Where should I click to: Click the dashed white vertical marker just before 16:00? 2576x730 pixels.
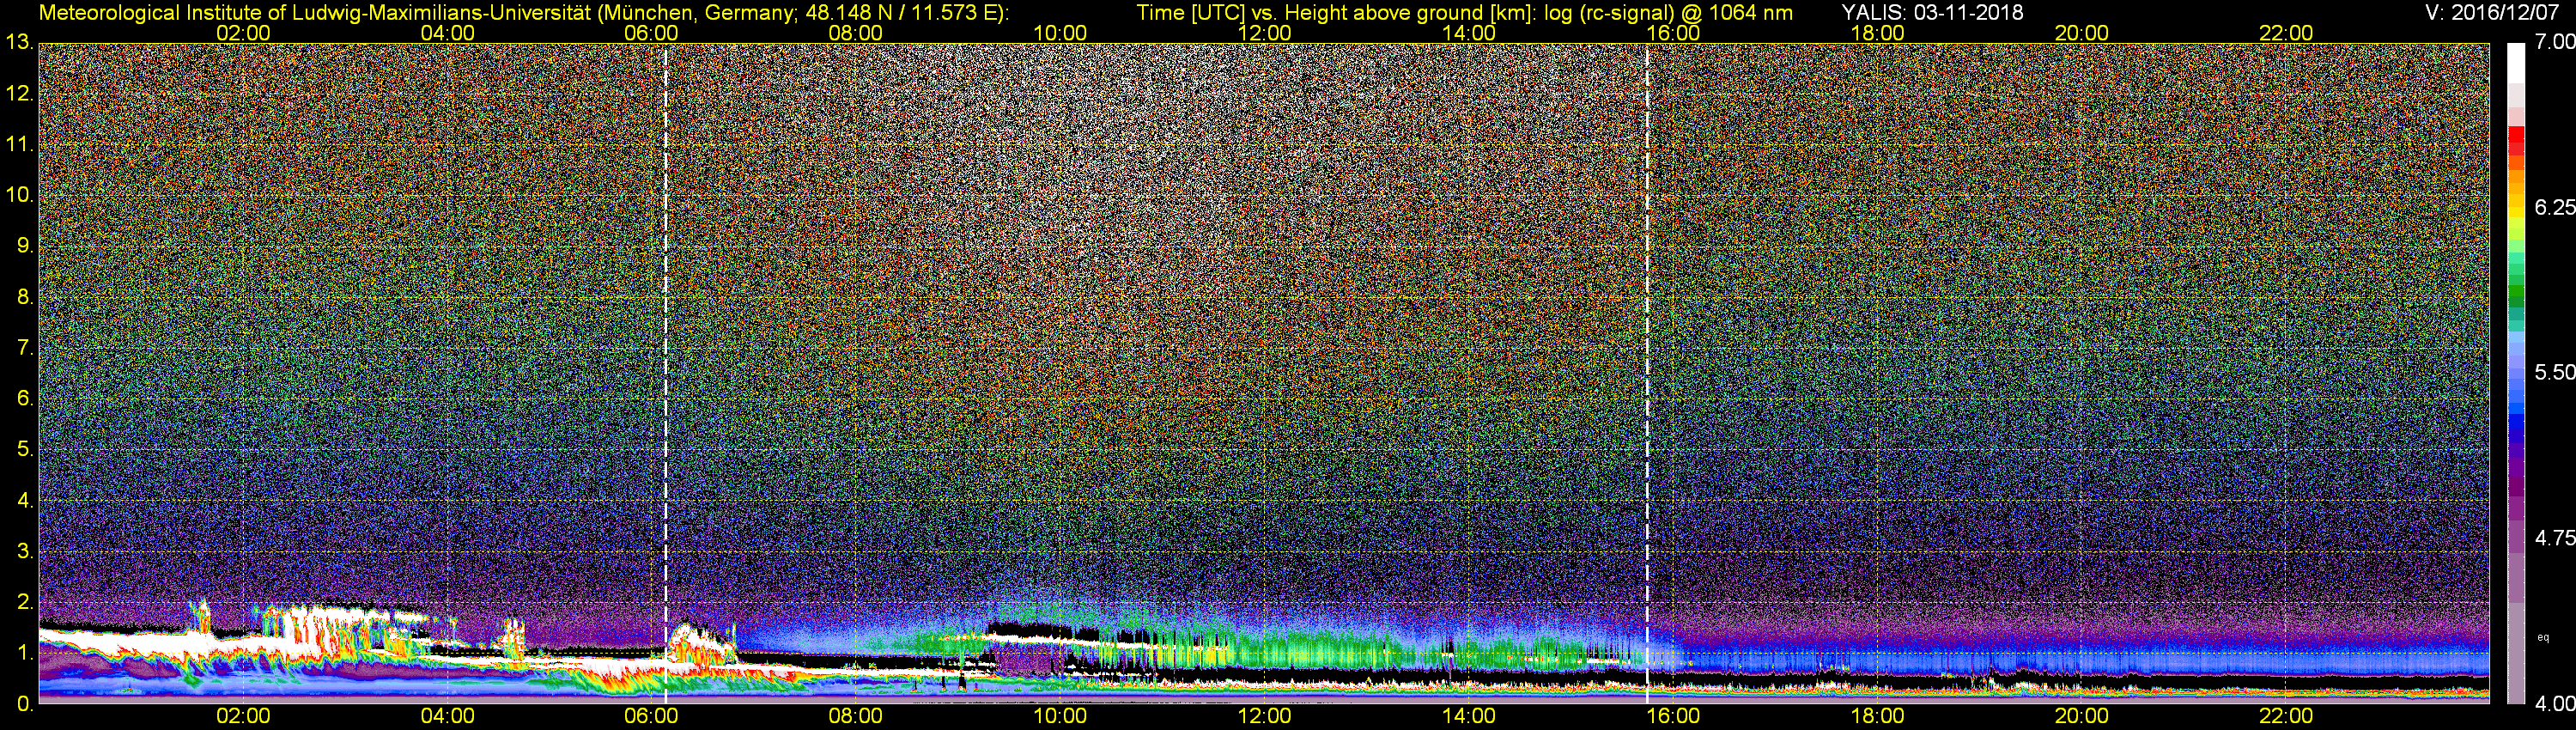[1647, 373]
